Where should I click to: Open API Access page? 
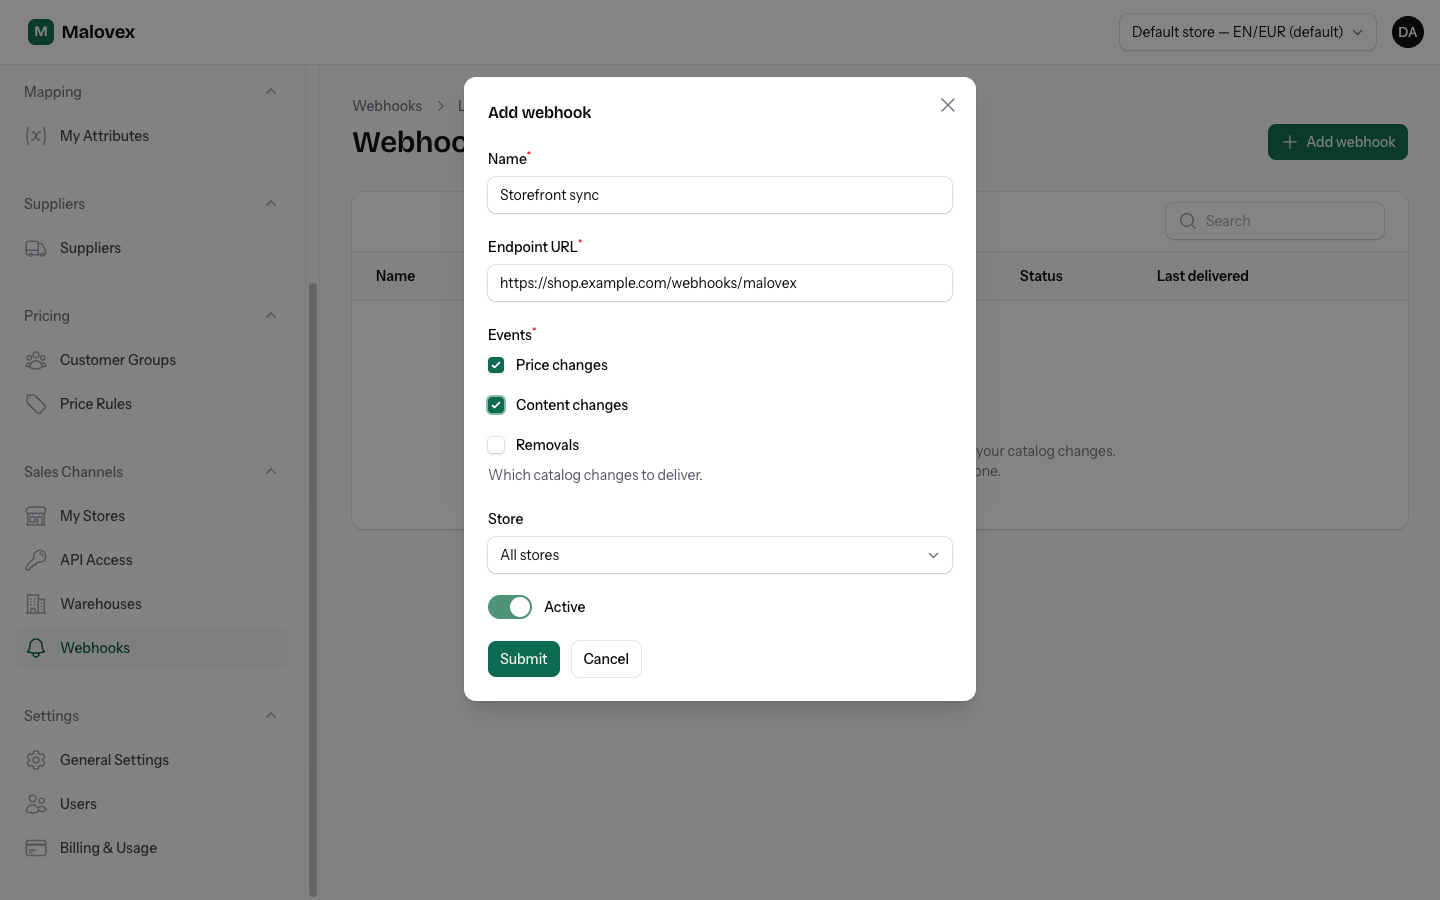click(x=152, y=560)
